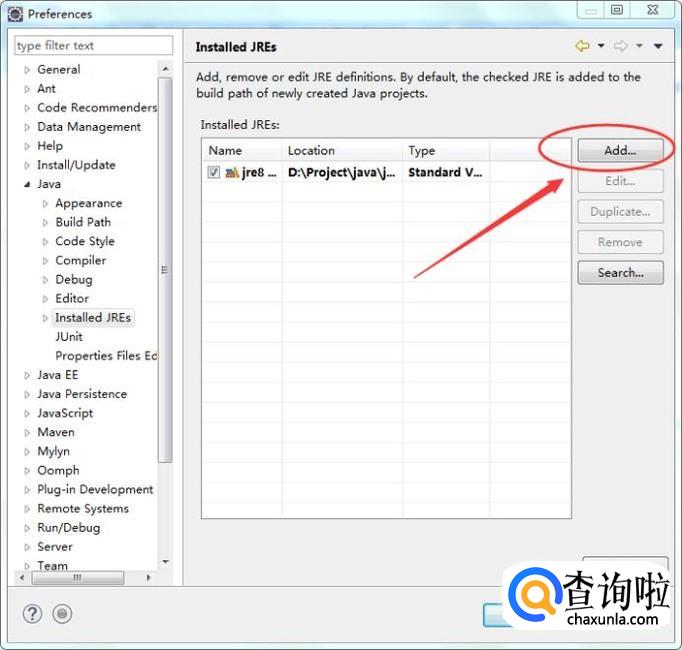
Task: Select Code Style in the tree
Action: tap(85, 241)
